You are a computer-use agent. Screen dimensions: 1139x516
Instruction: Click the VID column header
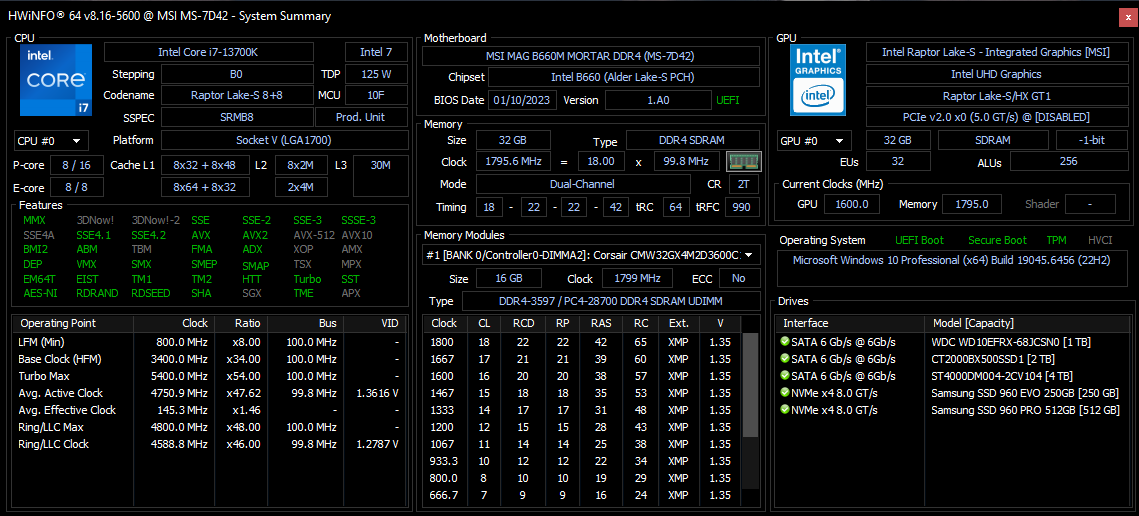tap(376, 323)
